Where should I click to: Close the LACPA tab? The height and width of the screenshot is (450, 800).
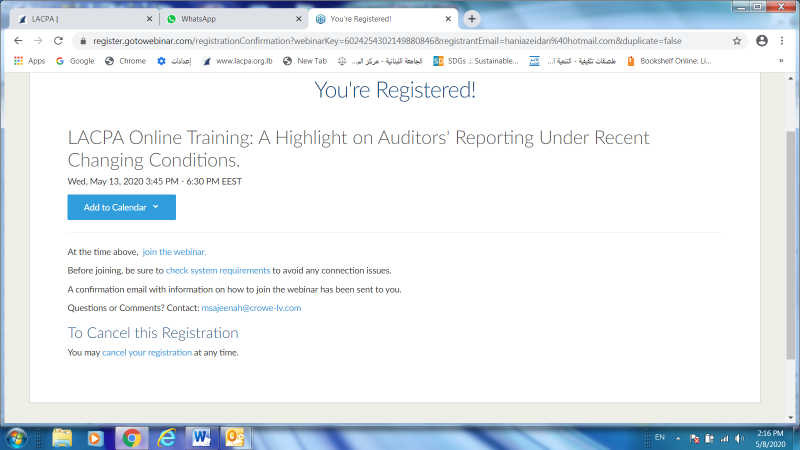point(149,19)
